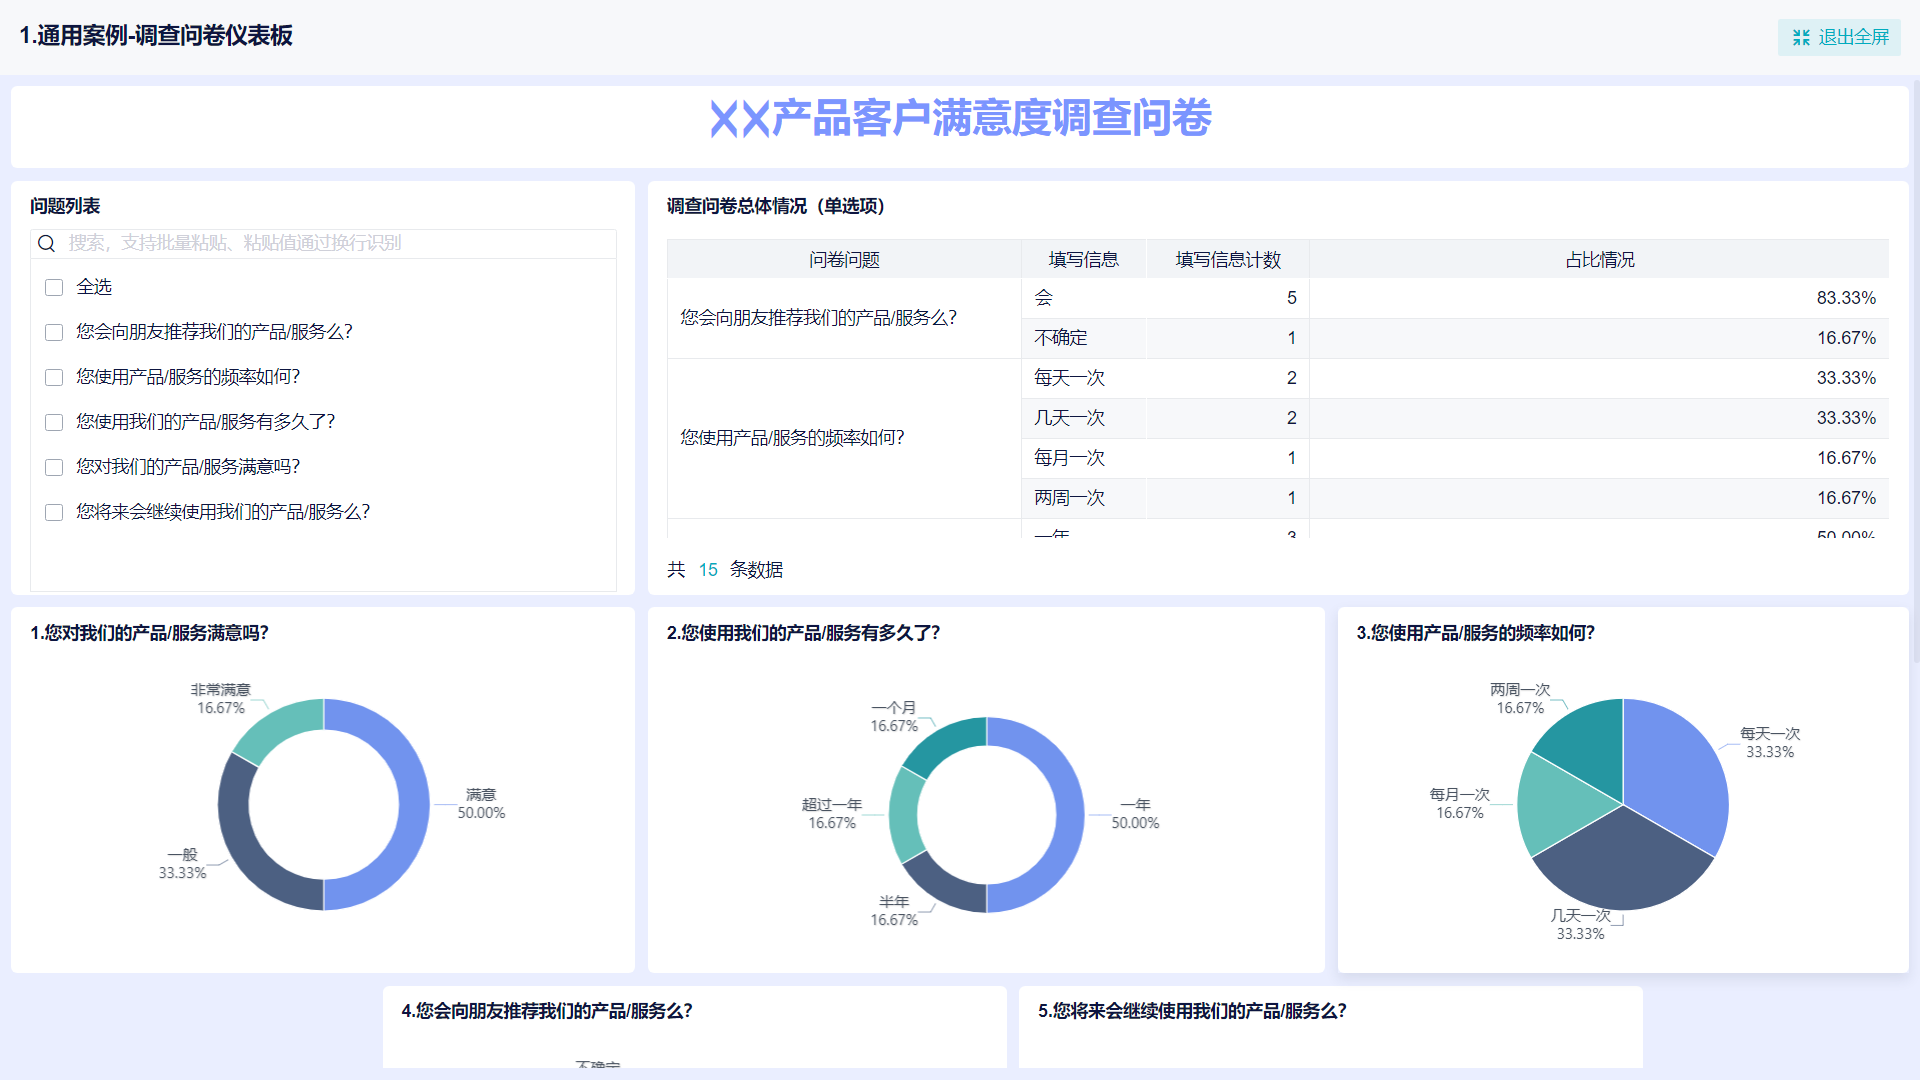The height and width of the screenshot is (1080, 1920).
Task: Click the 83.33% percentage cell
Action: coord(1599,298)
